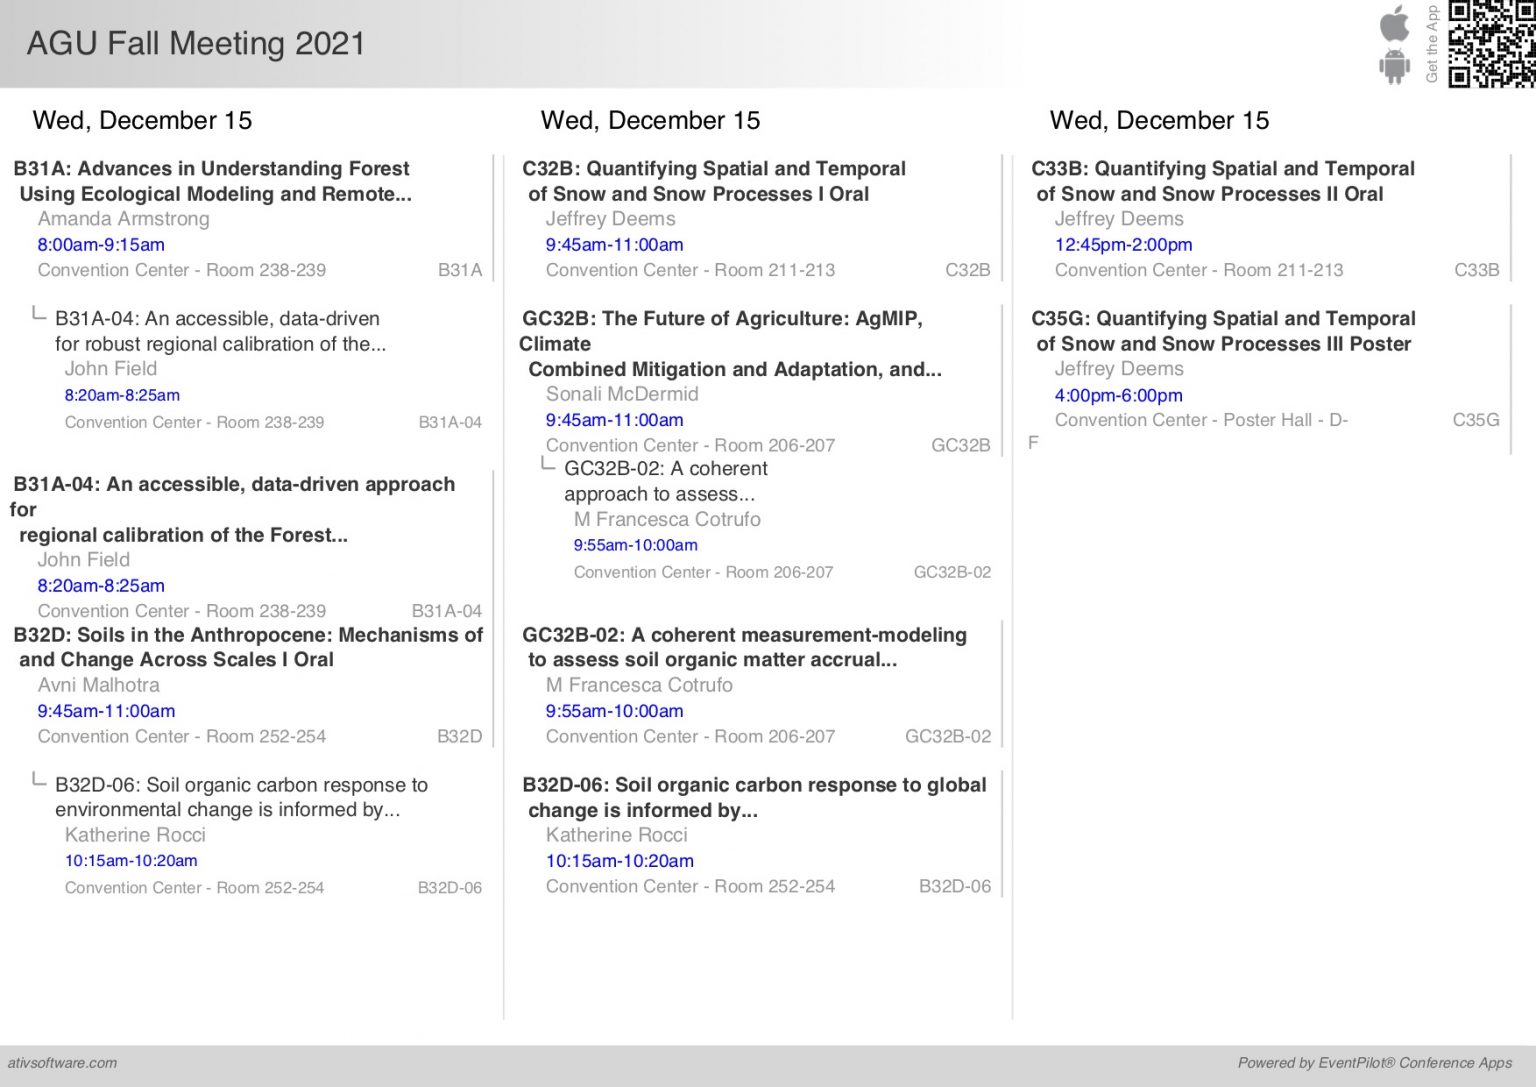Click author name Sonali McDermid

(x=622, y=394)
